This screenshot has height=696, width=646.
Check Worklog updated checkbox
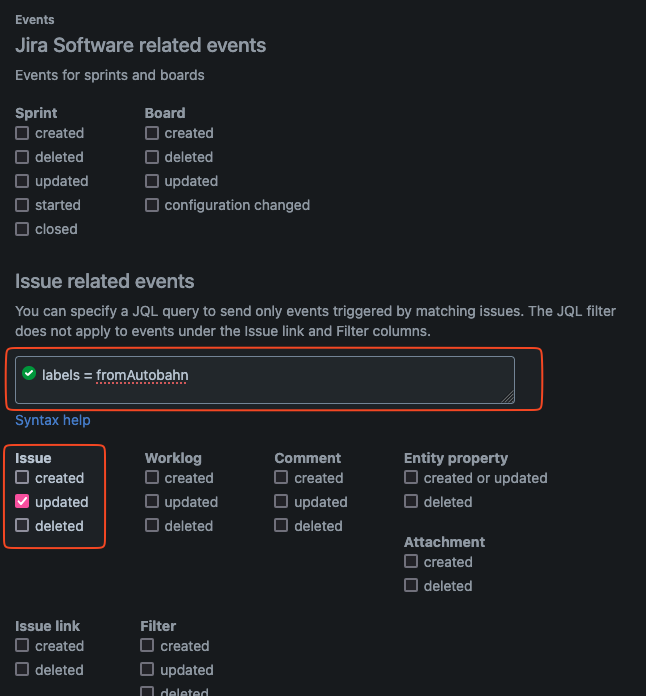[152, 501]
